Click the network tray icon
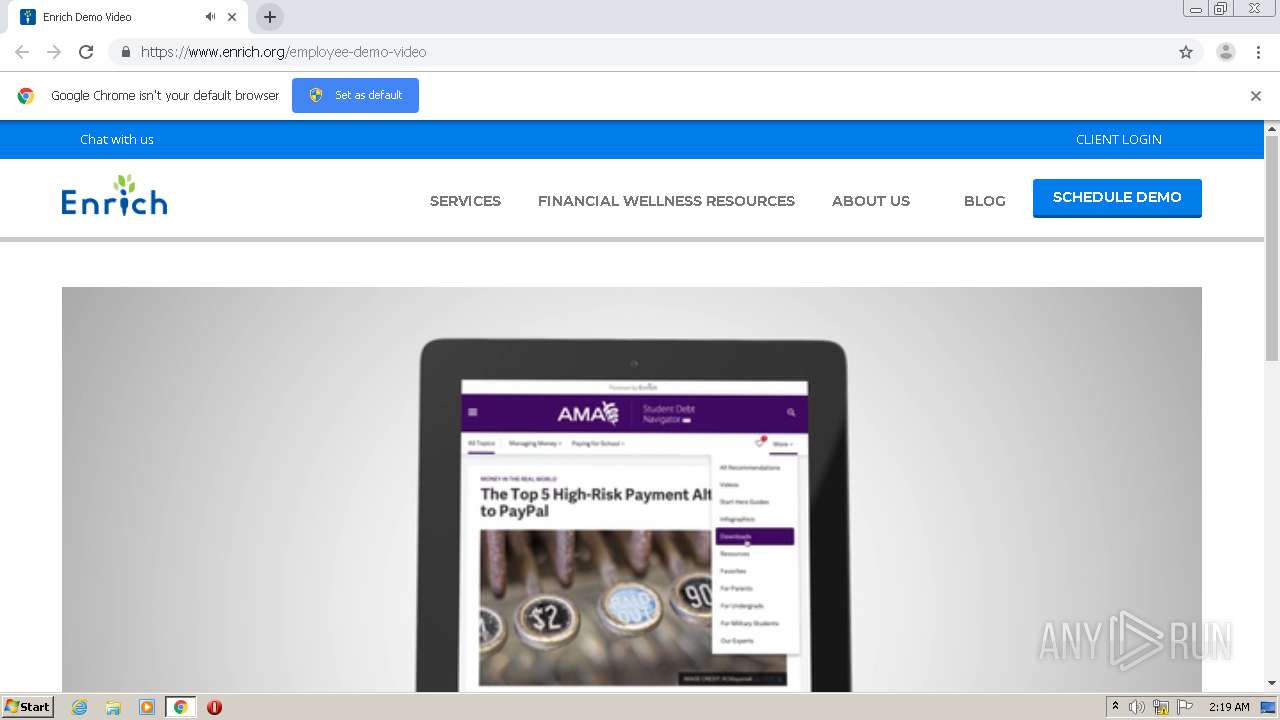Image resolution: width=1280 pixels, height=720 pixels. [x=1161, y=707]
